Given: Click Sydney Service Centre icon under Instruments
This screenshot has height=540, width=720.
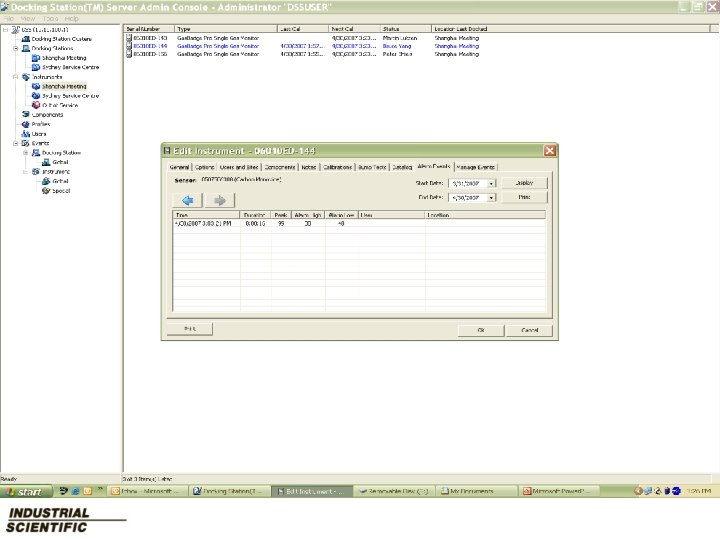Looking at the screenshot, I should (x=36, y=96).
